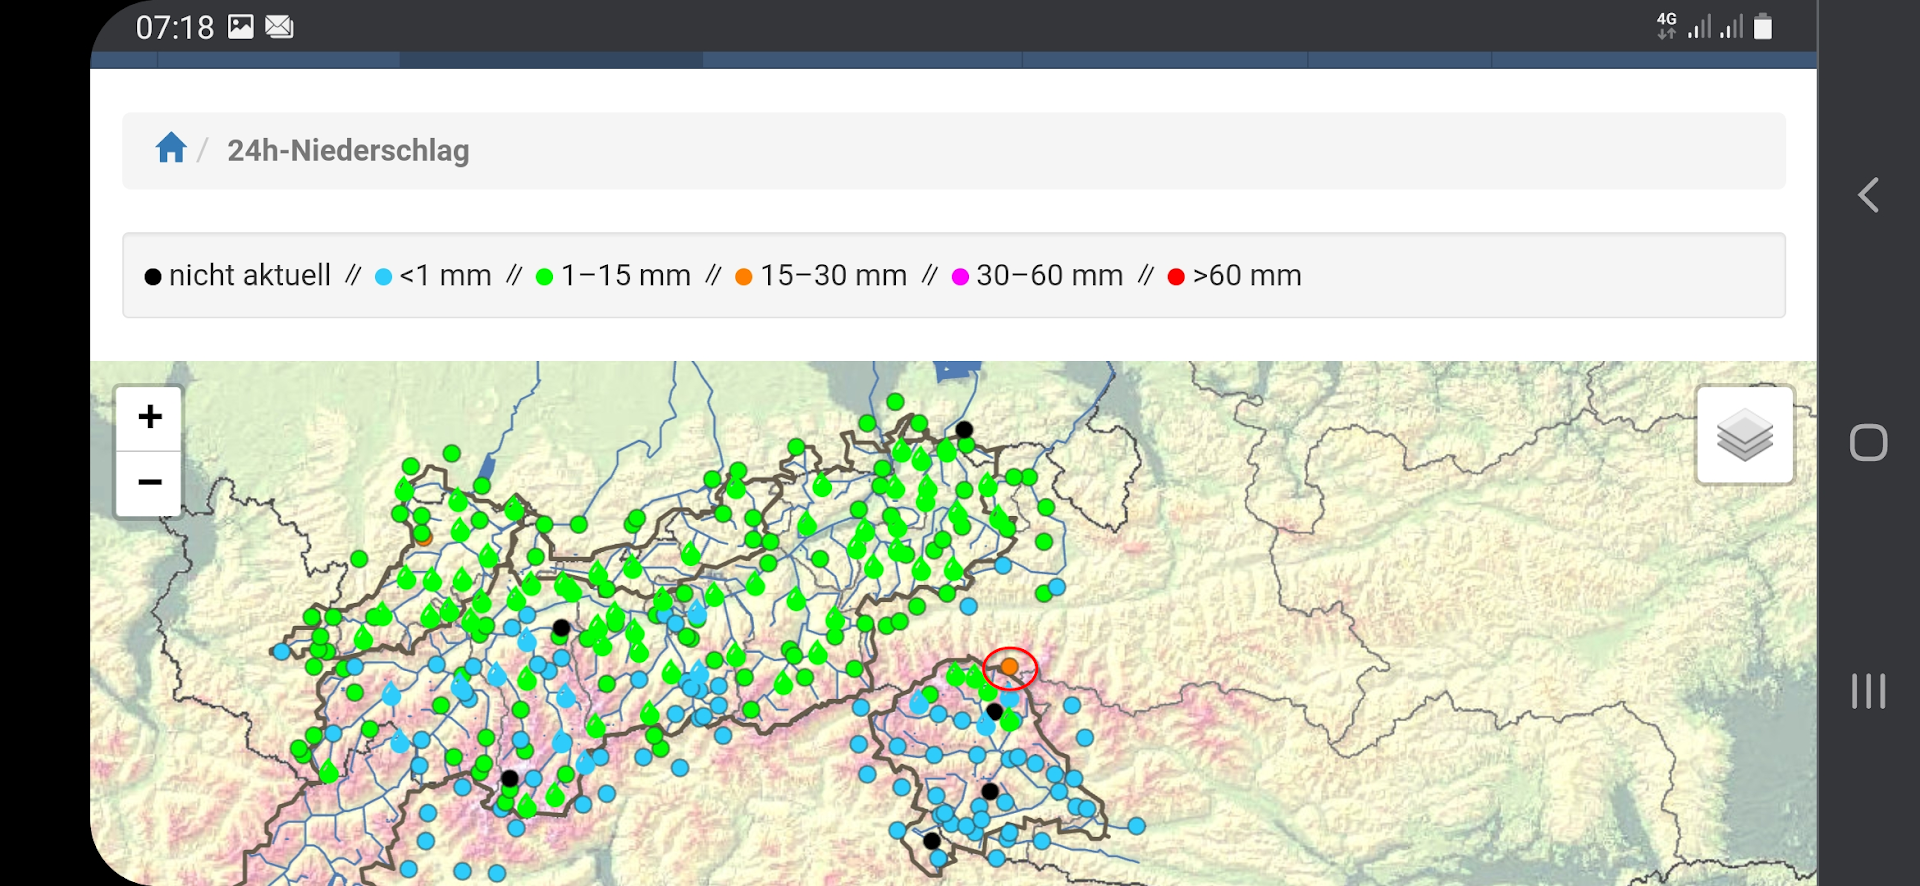Tap the 07:18 clock in status bar
Screen dimensions: 1920x886
(x=175, y=27)
